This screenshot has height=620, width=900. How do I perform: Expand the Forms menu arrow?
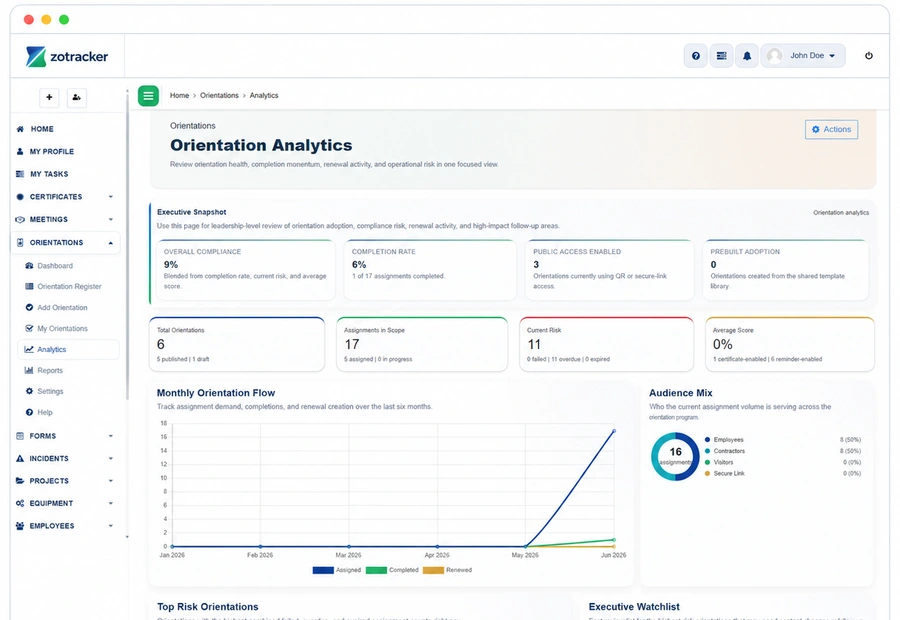tap(111, 436)
